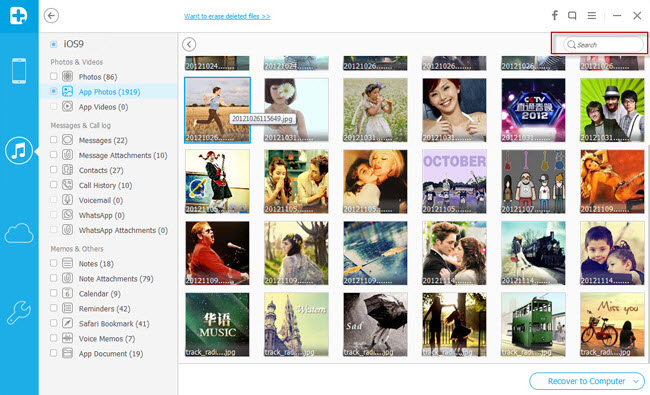The image size is (650, 395).
Task: Click the Search input field
Action: (x=603, y=44)
